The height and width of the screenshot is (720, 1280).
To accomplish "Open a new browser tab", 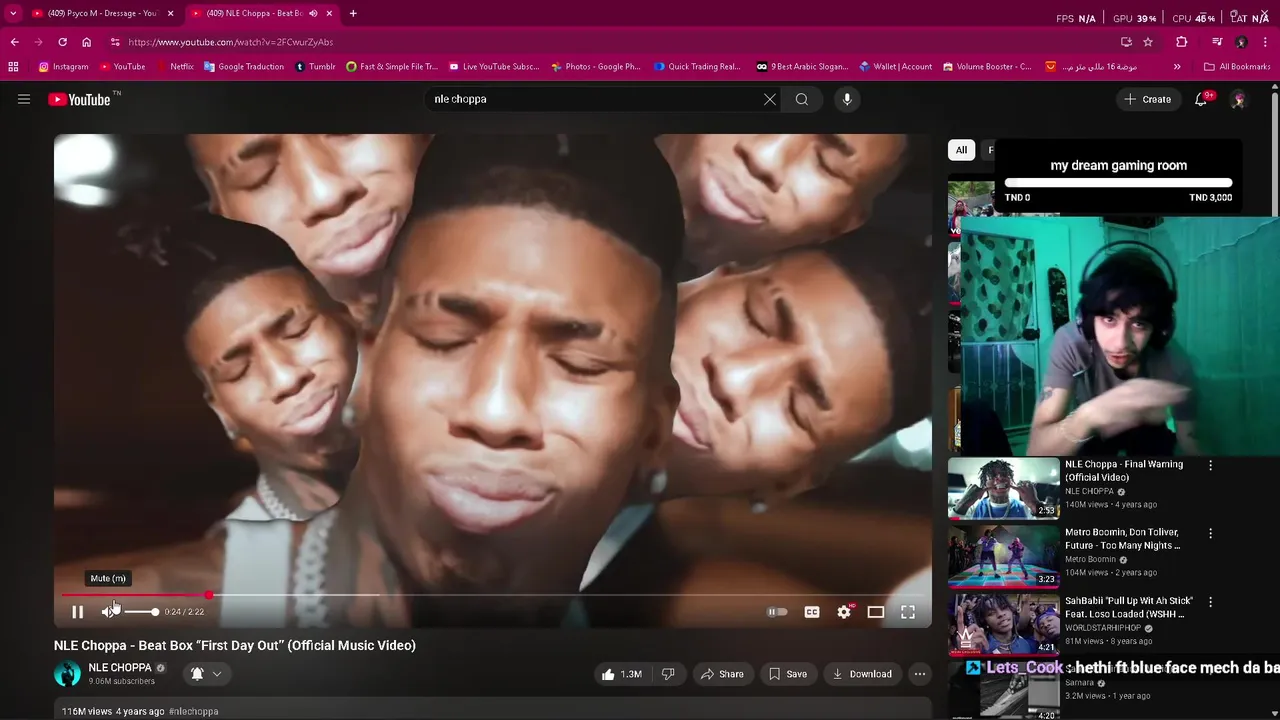I will pos(353,13).
